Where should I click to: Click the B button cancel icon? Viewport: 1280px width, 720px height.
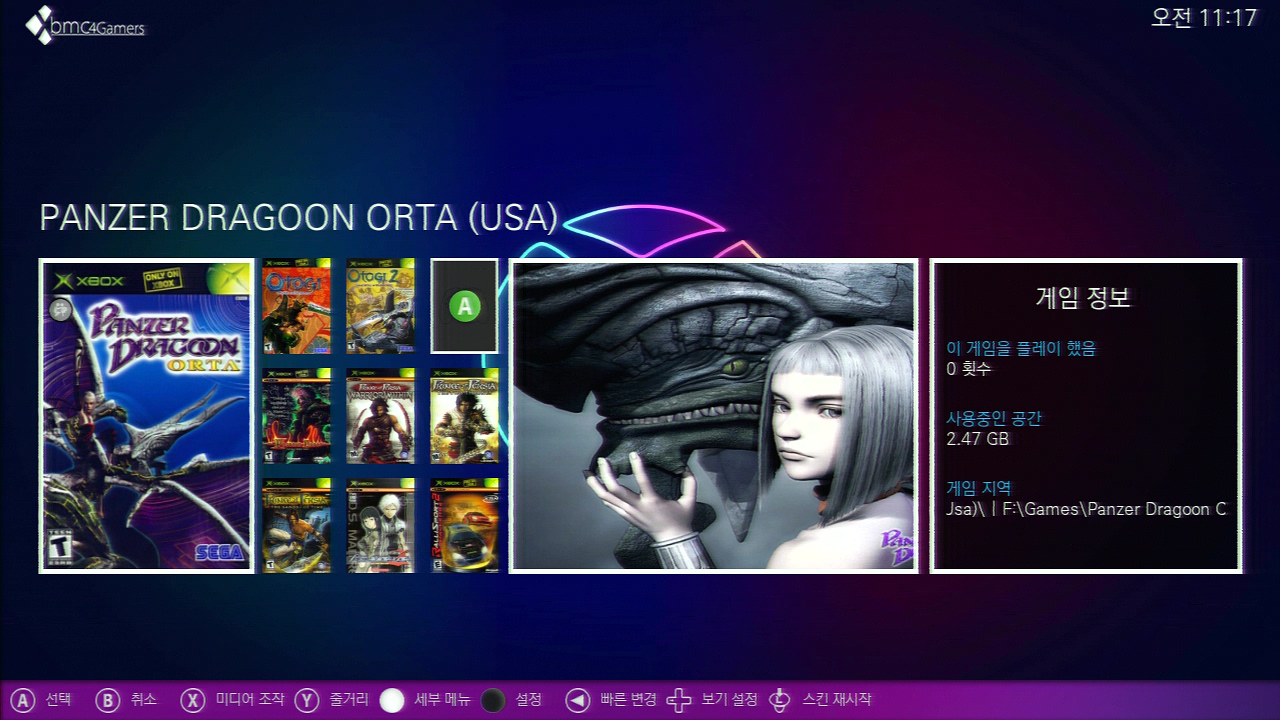107,700
